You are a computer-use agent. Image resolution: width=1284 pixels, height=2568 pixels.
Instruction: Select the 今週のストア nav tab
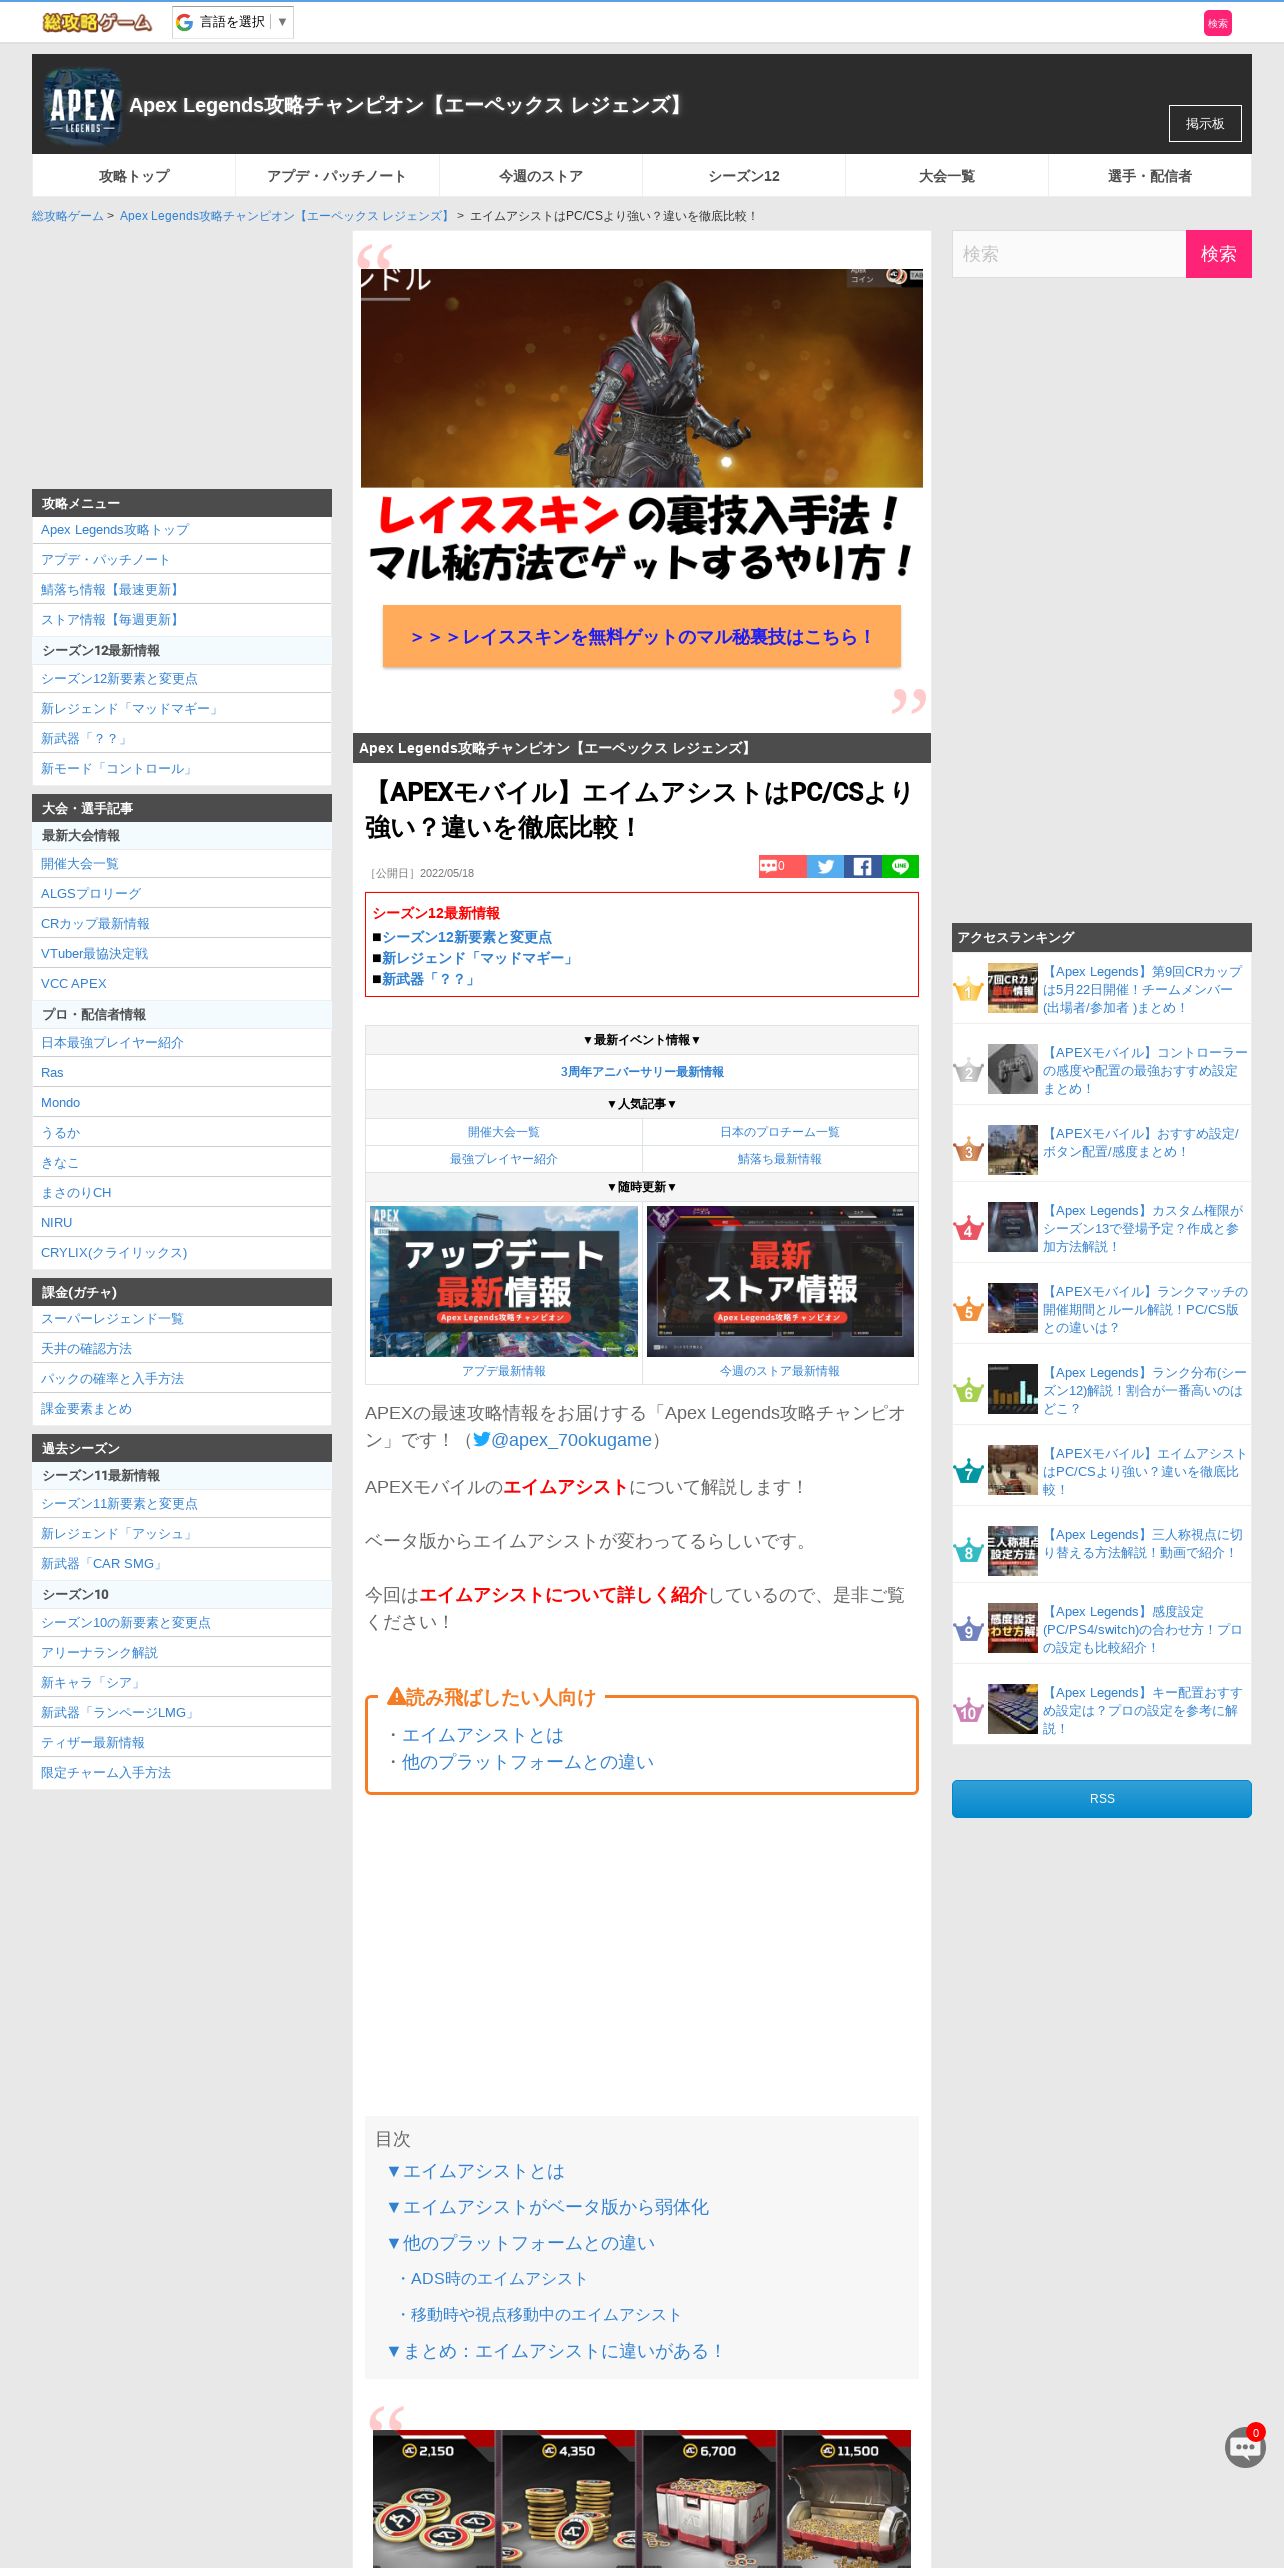(541, 176)
